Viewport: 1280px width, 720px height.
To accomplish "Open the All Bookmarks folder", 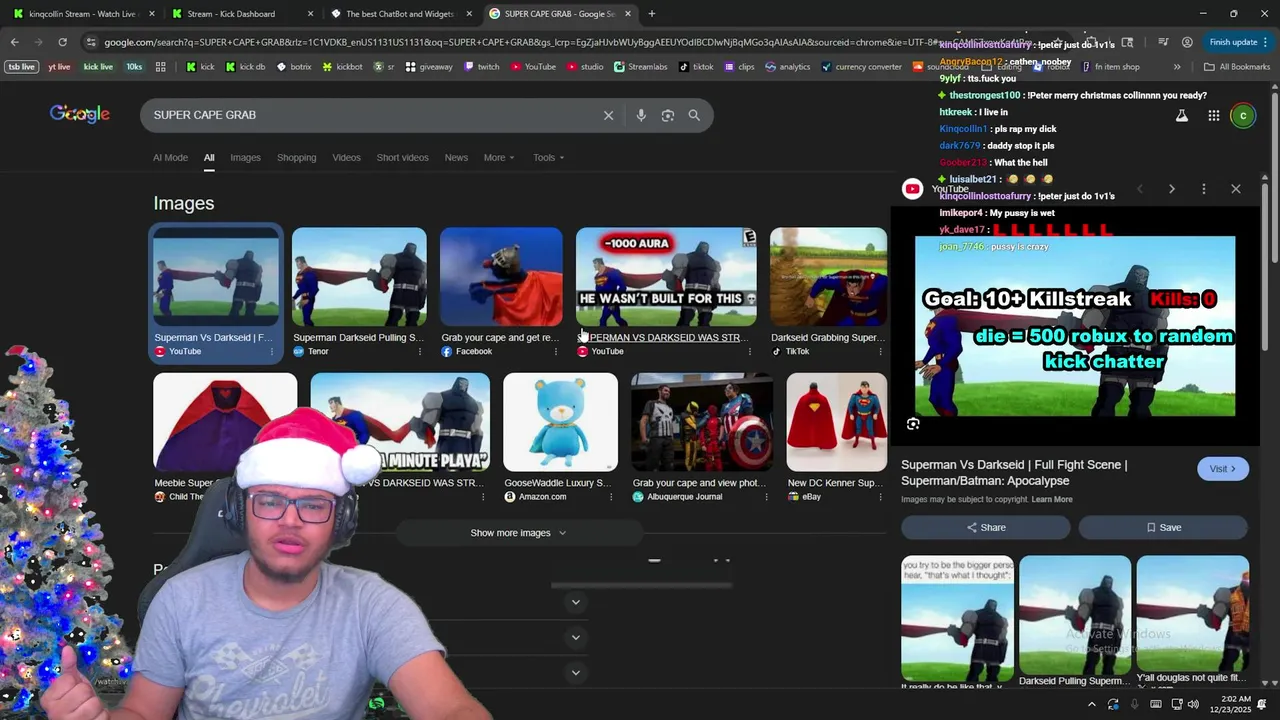I will tap(1237, 67).
